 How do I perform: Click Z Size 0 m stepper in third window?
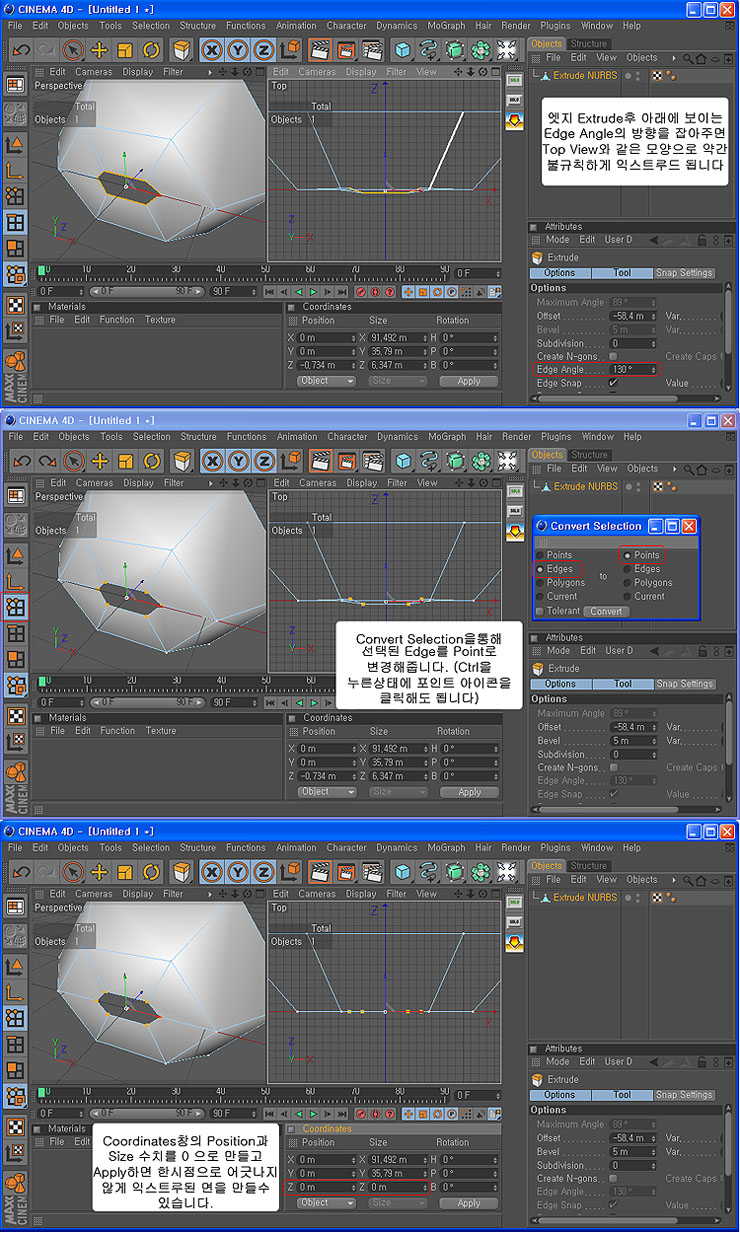coord(426,1187)
